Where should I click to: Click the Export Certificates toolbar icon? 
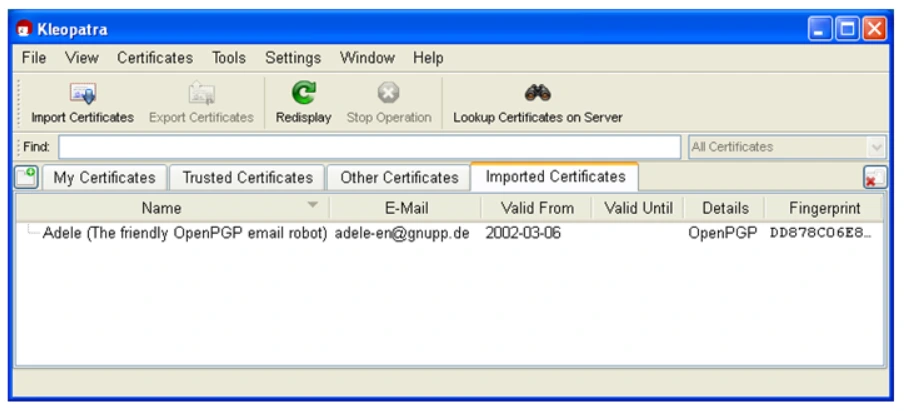202,94
